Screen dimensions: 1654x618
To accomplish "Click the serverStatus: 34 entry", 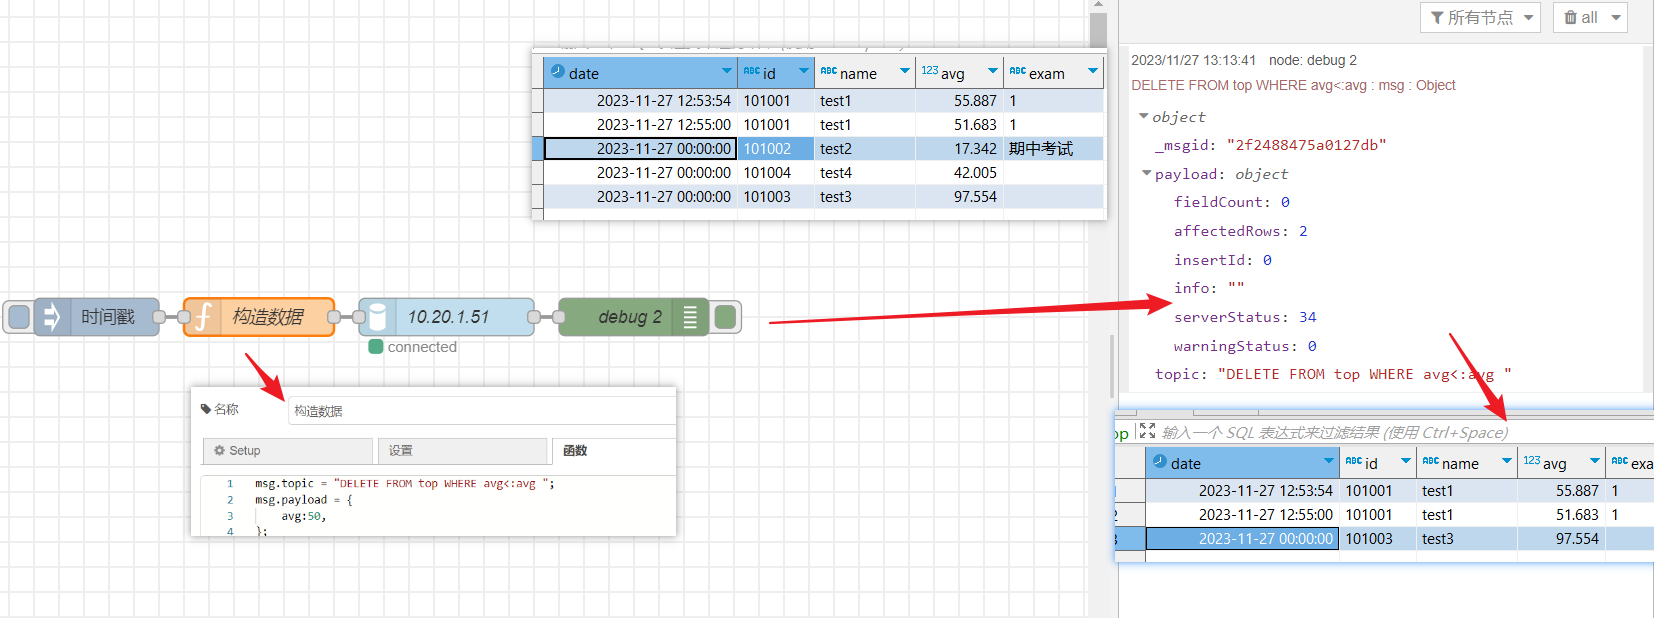I will pos(1245,317).
